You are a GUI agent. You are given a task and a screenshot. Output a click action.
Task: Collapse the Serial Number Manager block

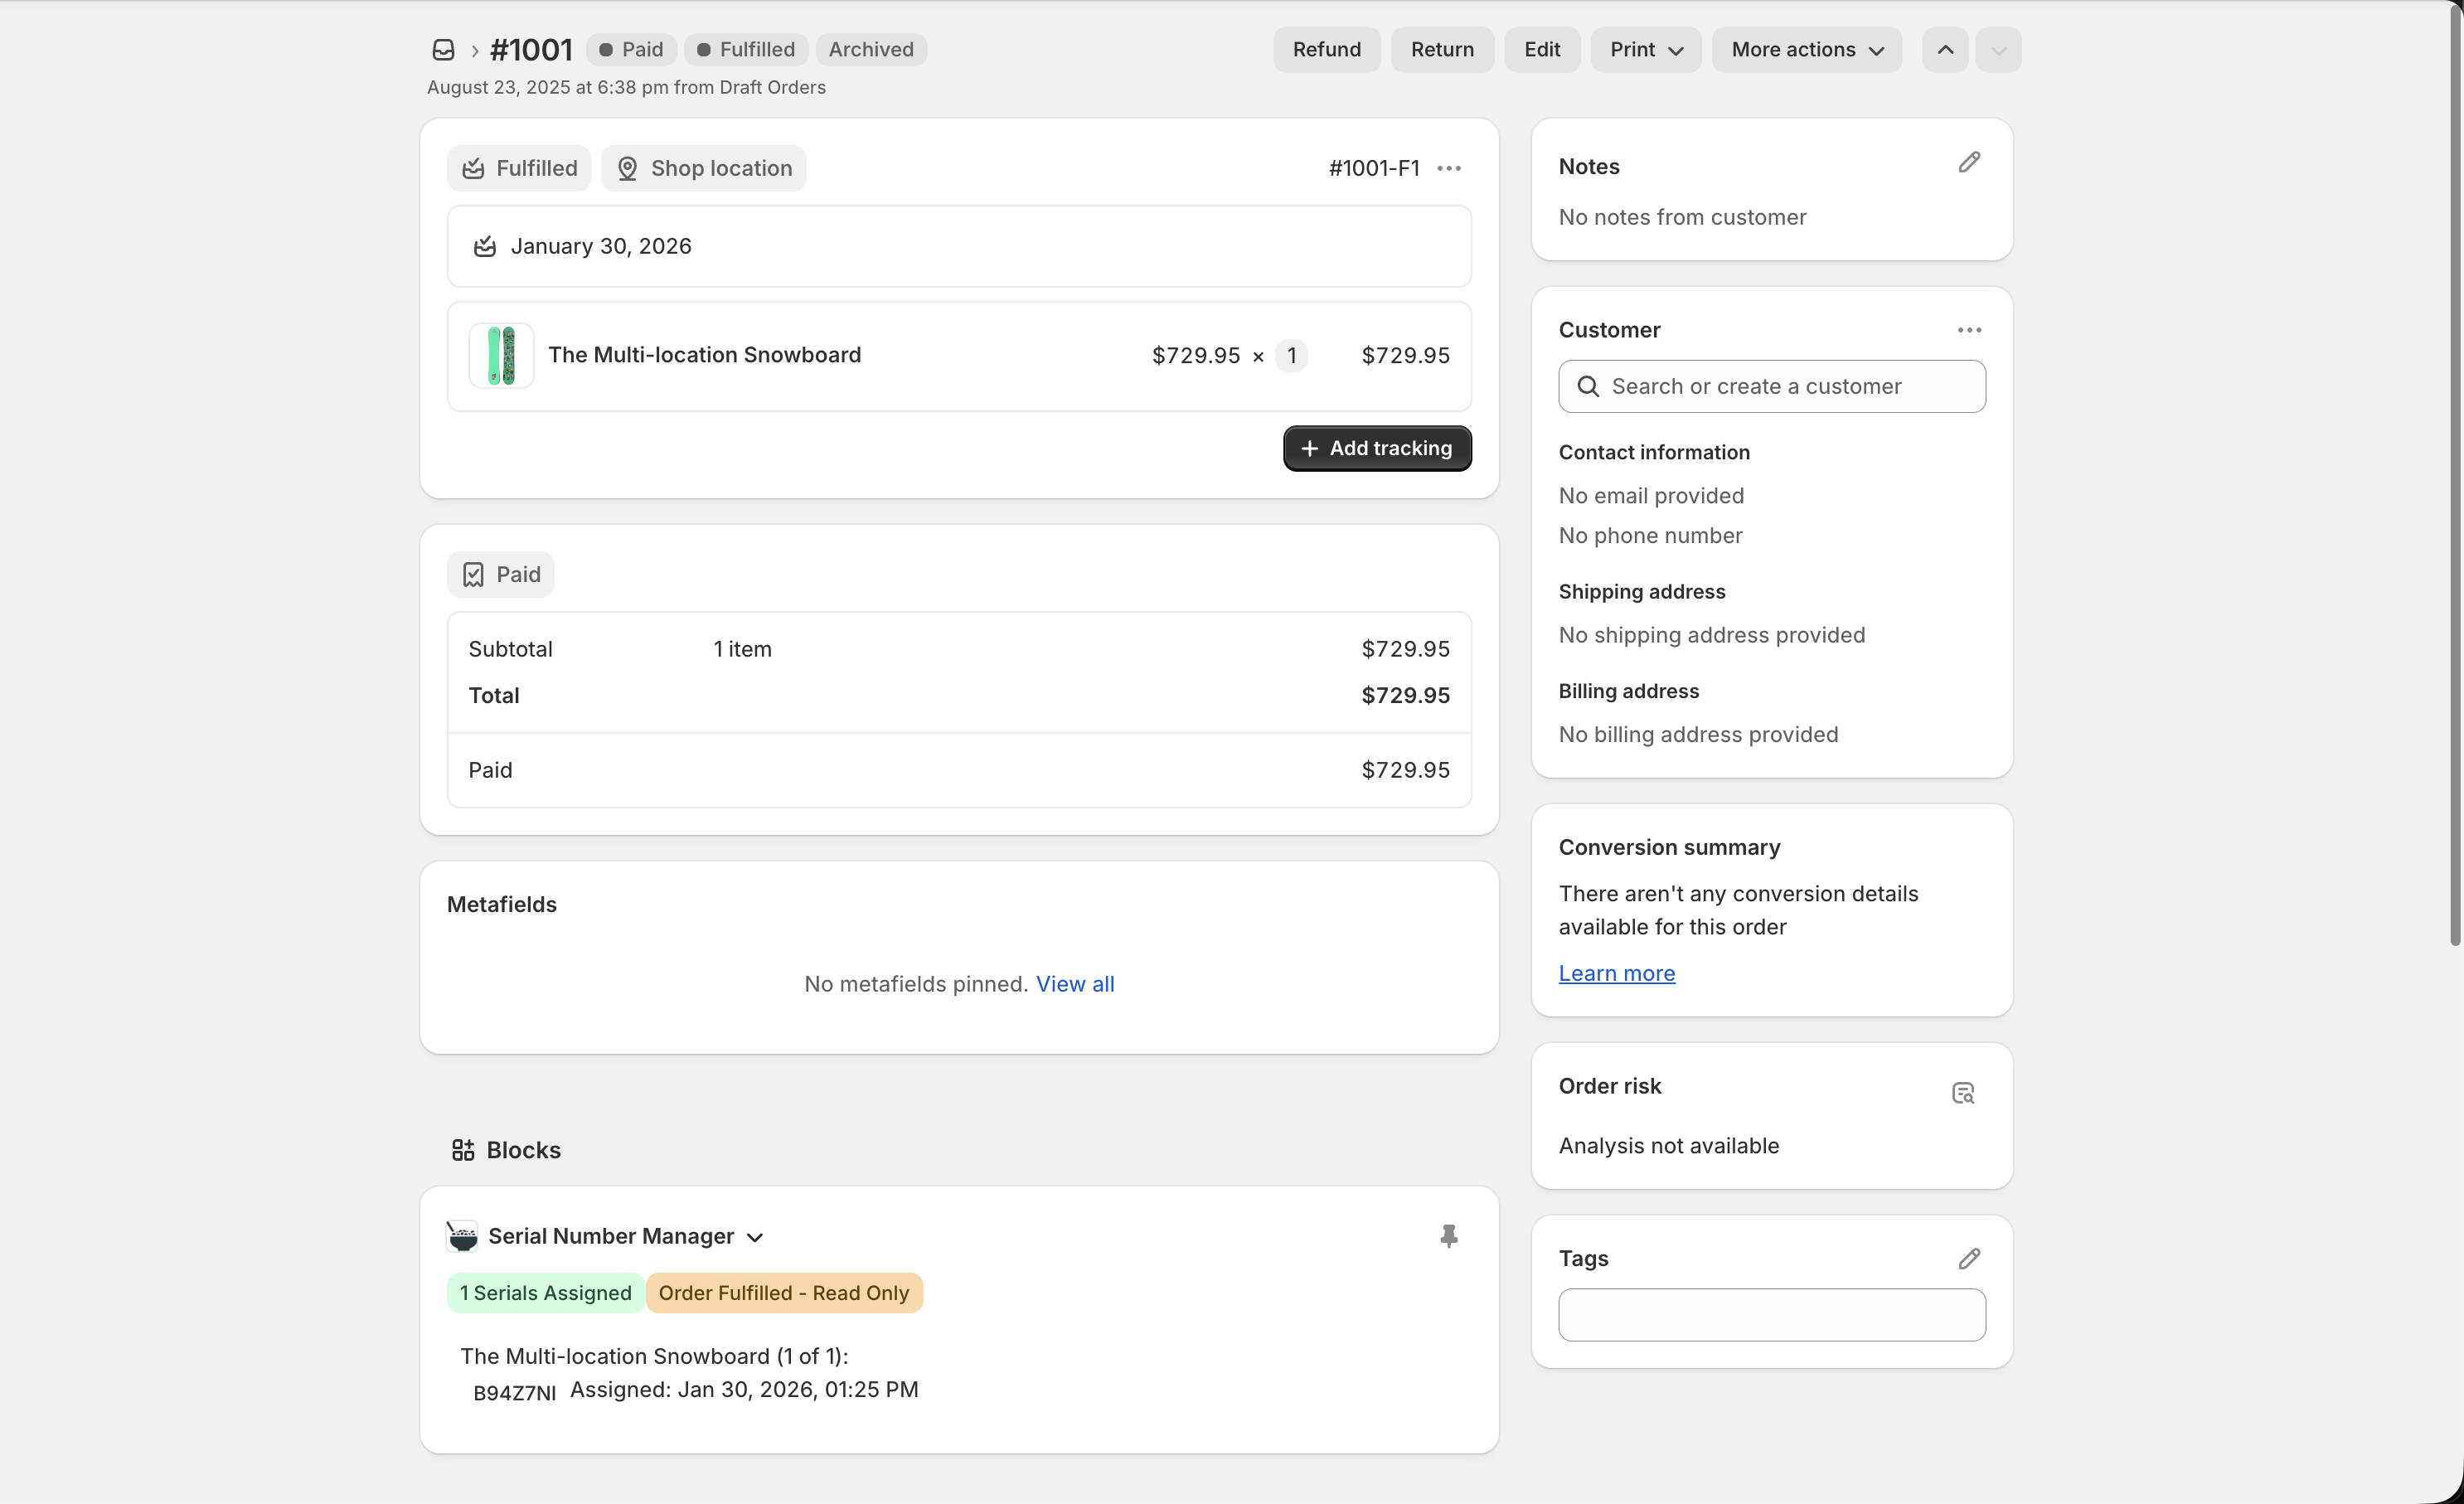coord(754,1236)
